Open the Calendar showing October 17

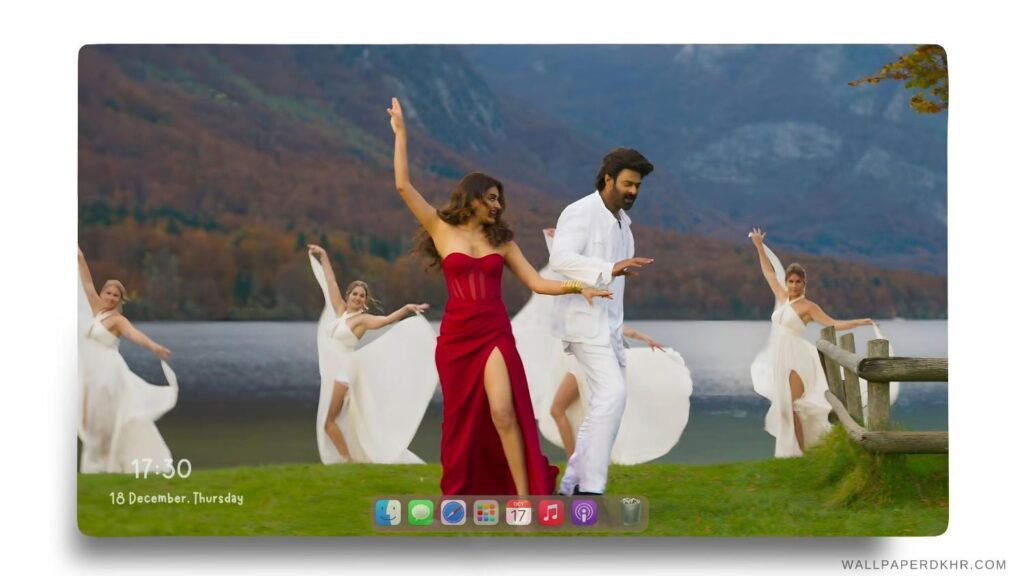[x=517, y=512]
